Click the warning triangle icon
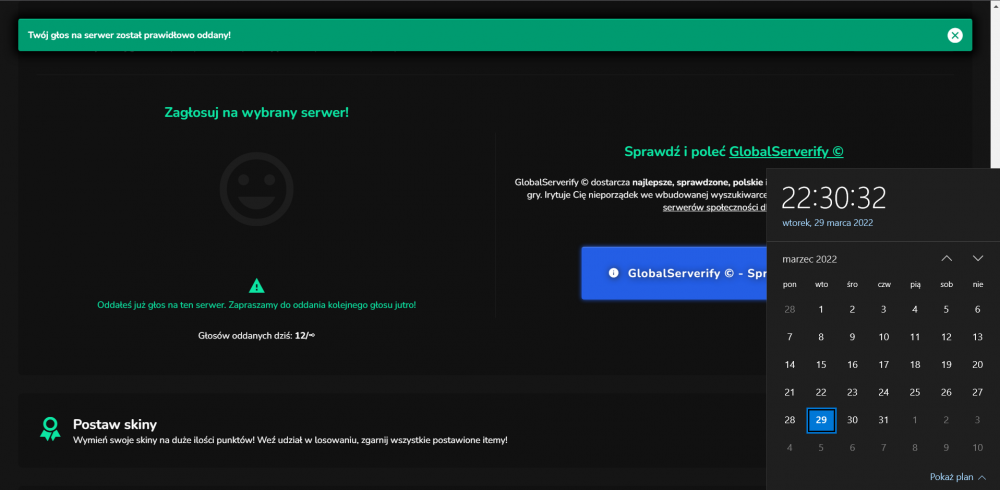The image size is (1000, 490). pyautogui.click(x=256, y=285)
